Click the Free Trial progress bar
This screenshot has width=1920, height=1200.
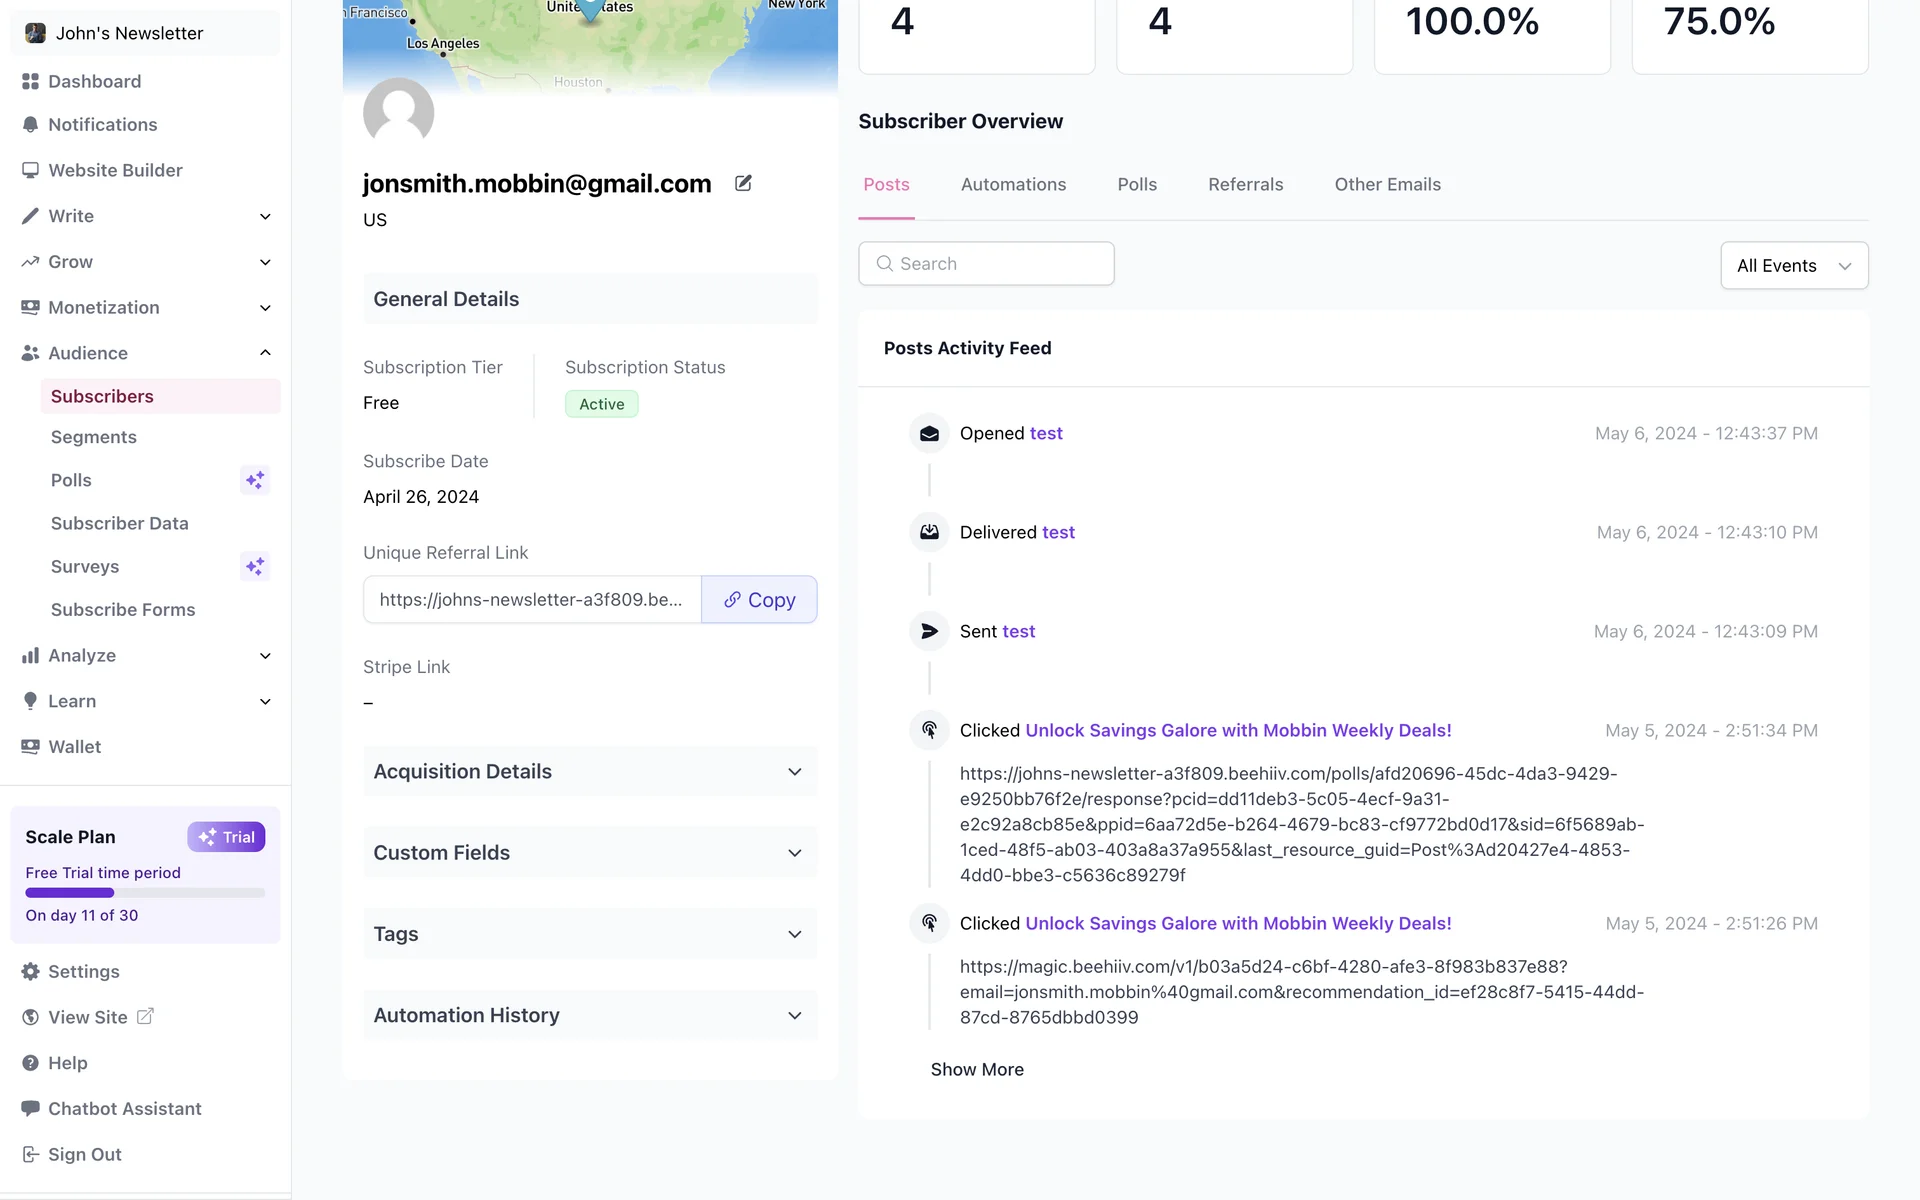click(145, 892)
